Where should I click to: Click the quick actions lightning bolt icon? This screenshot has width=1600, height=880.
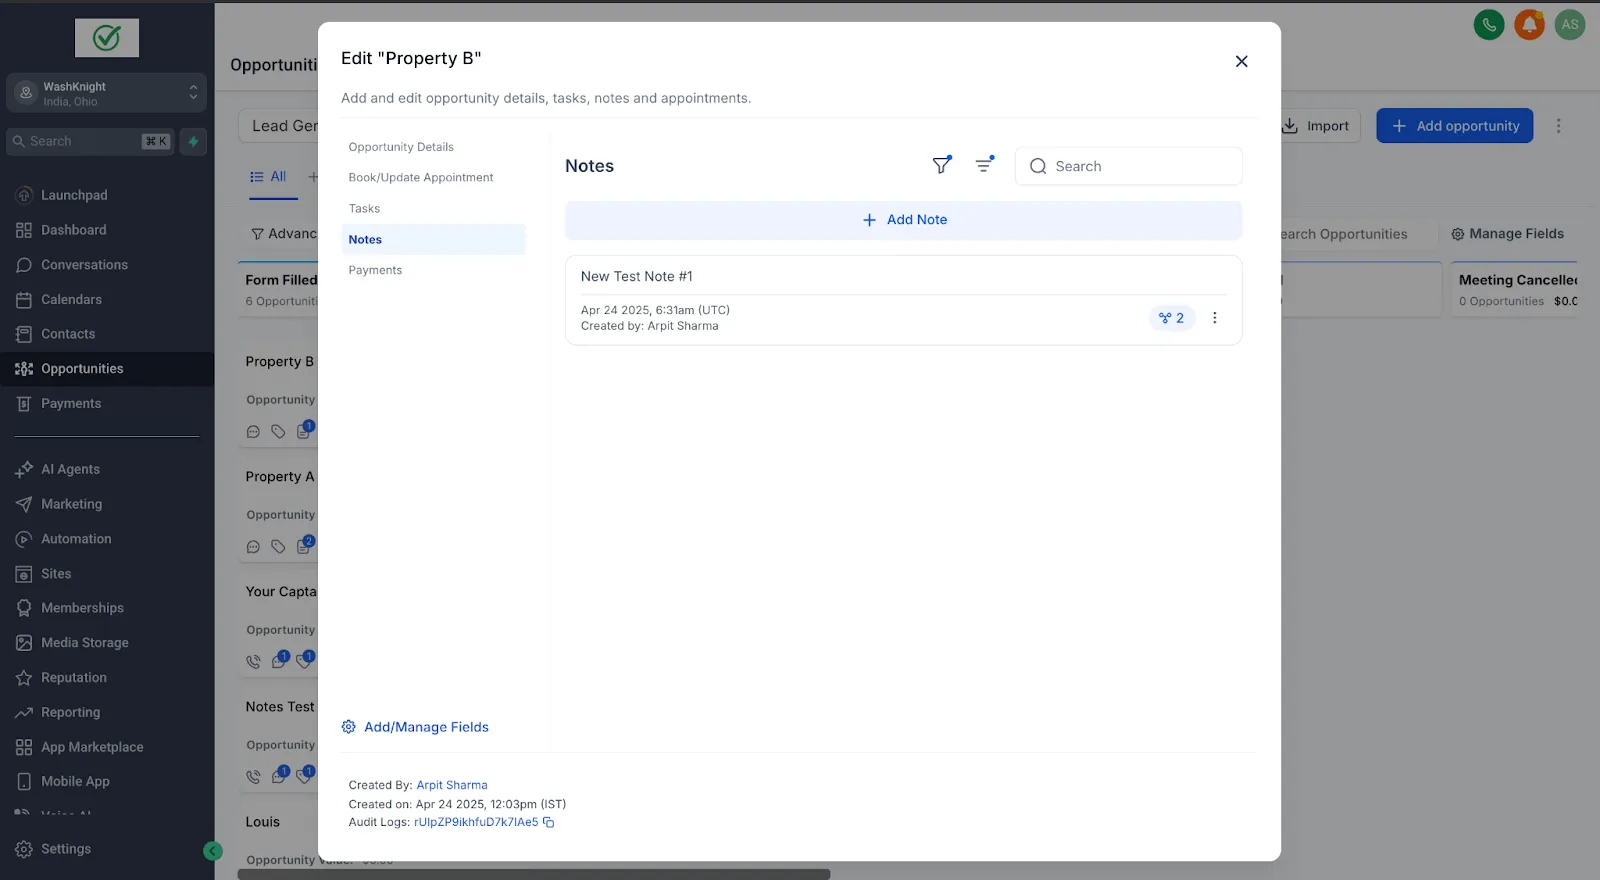(x=193, y=141)
